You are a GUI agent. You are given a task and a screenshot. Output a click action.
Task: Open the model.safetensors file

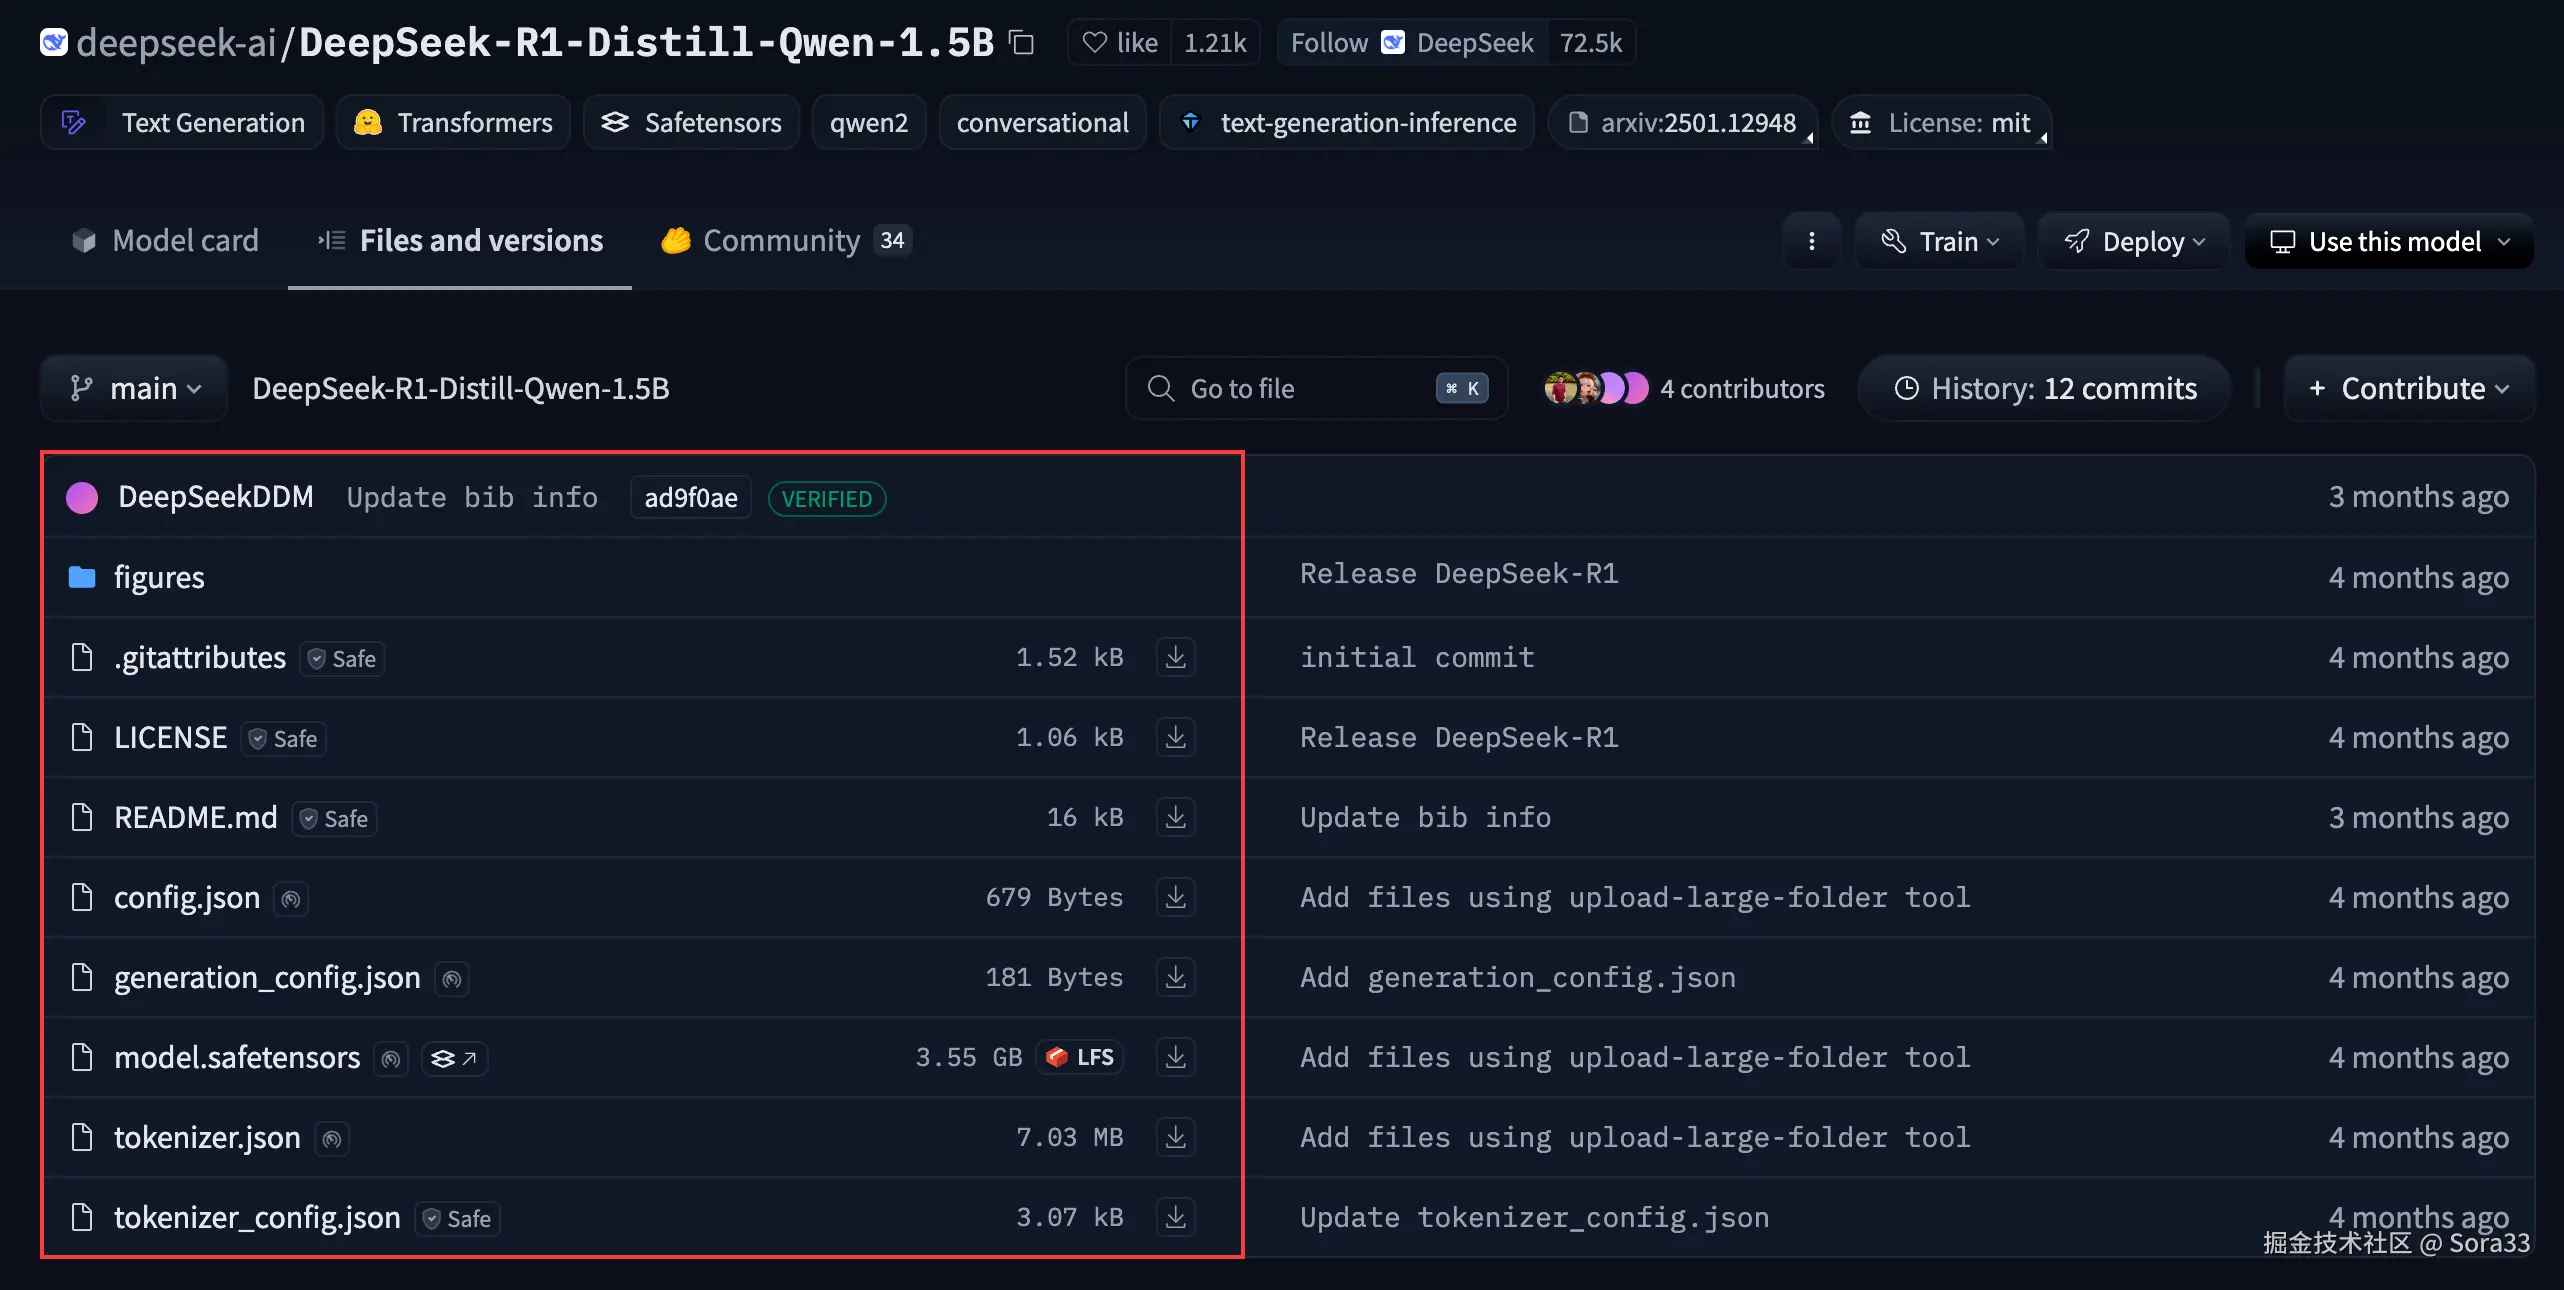pyautogui.click(x=237, y=1058)
